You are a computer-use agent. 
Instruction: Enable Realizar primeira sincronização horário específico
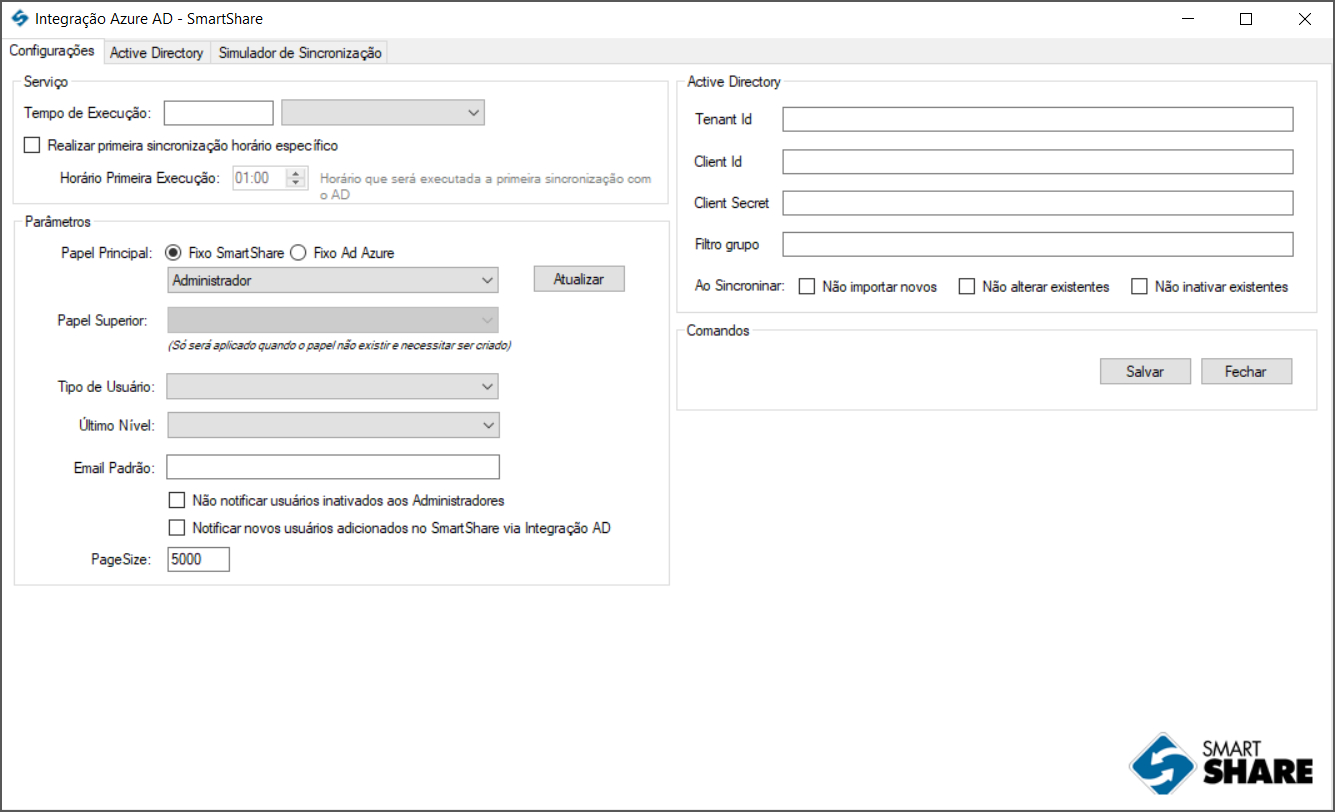32,145
